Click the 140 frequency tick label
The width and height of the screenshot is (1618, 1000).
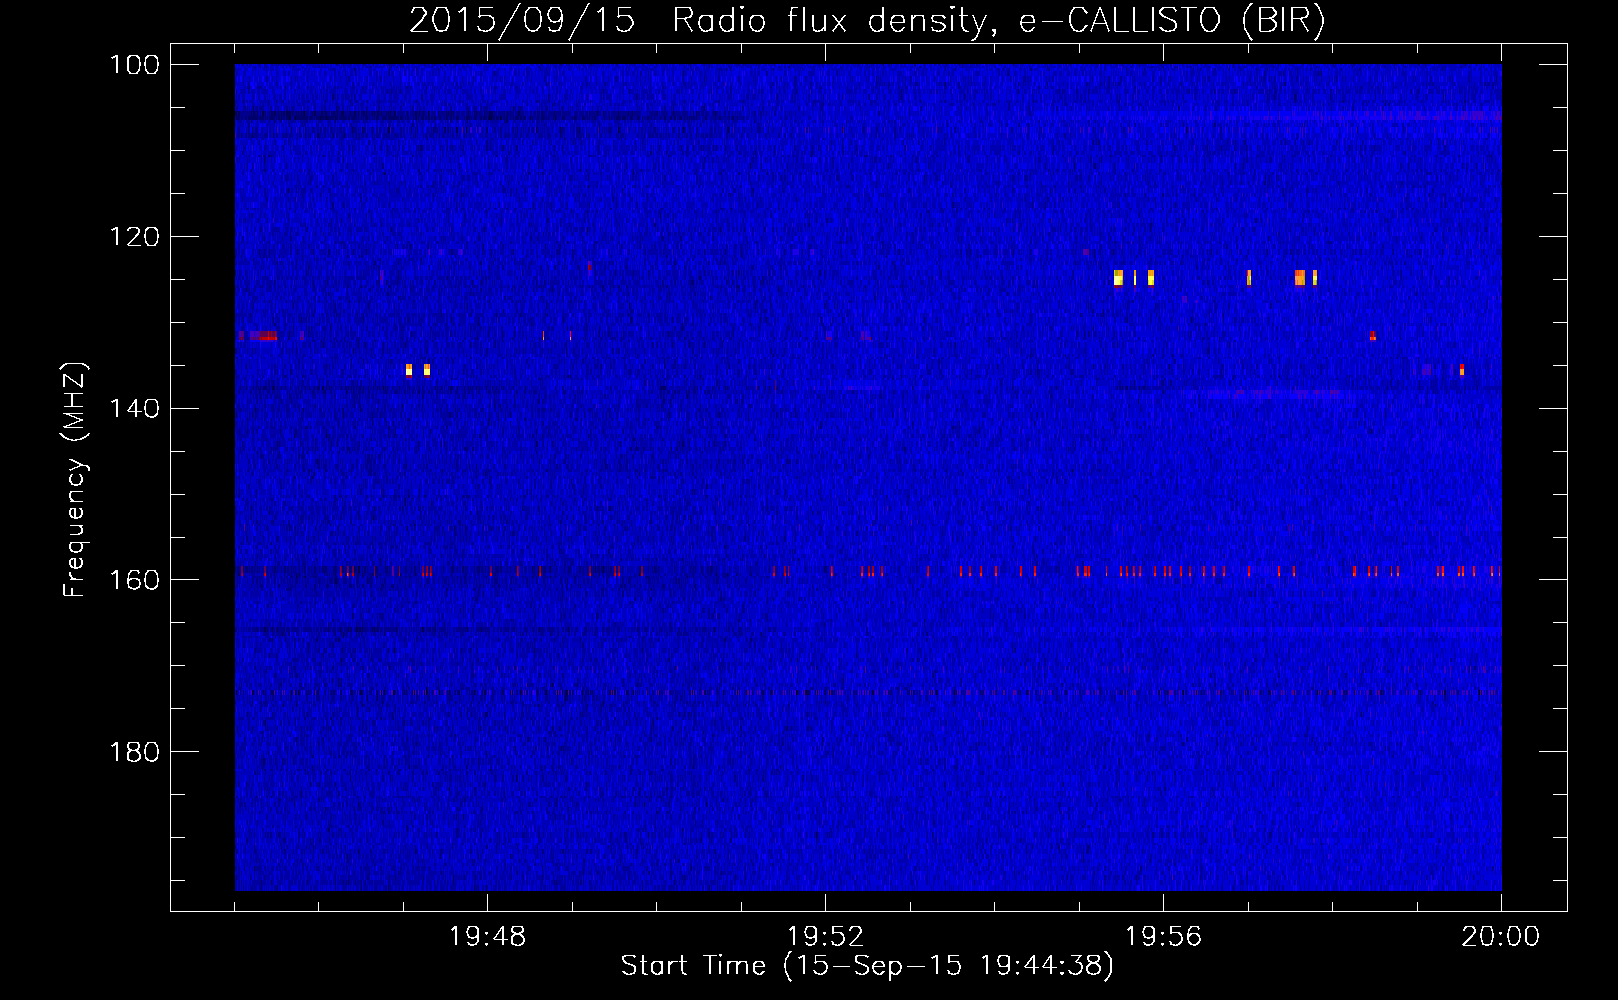click(134, 409)
